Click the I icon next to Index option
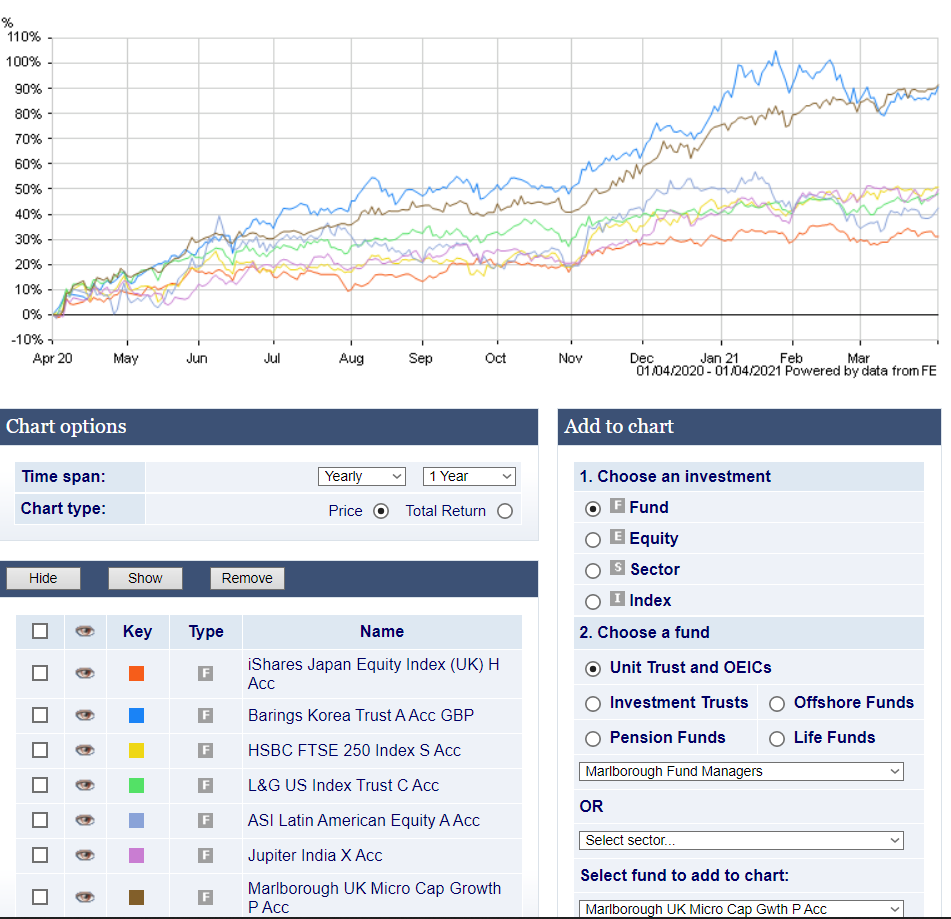This screenshot has width=951, height=919. (x=617, y=599)
